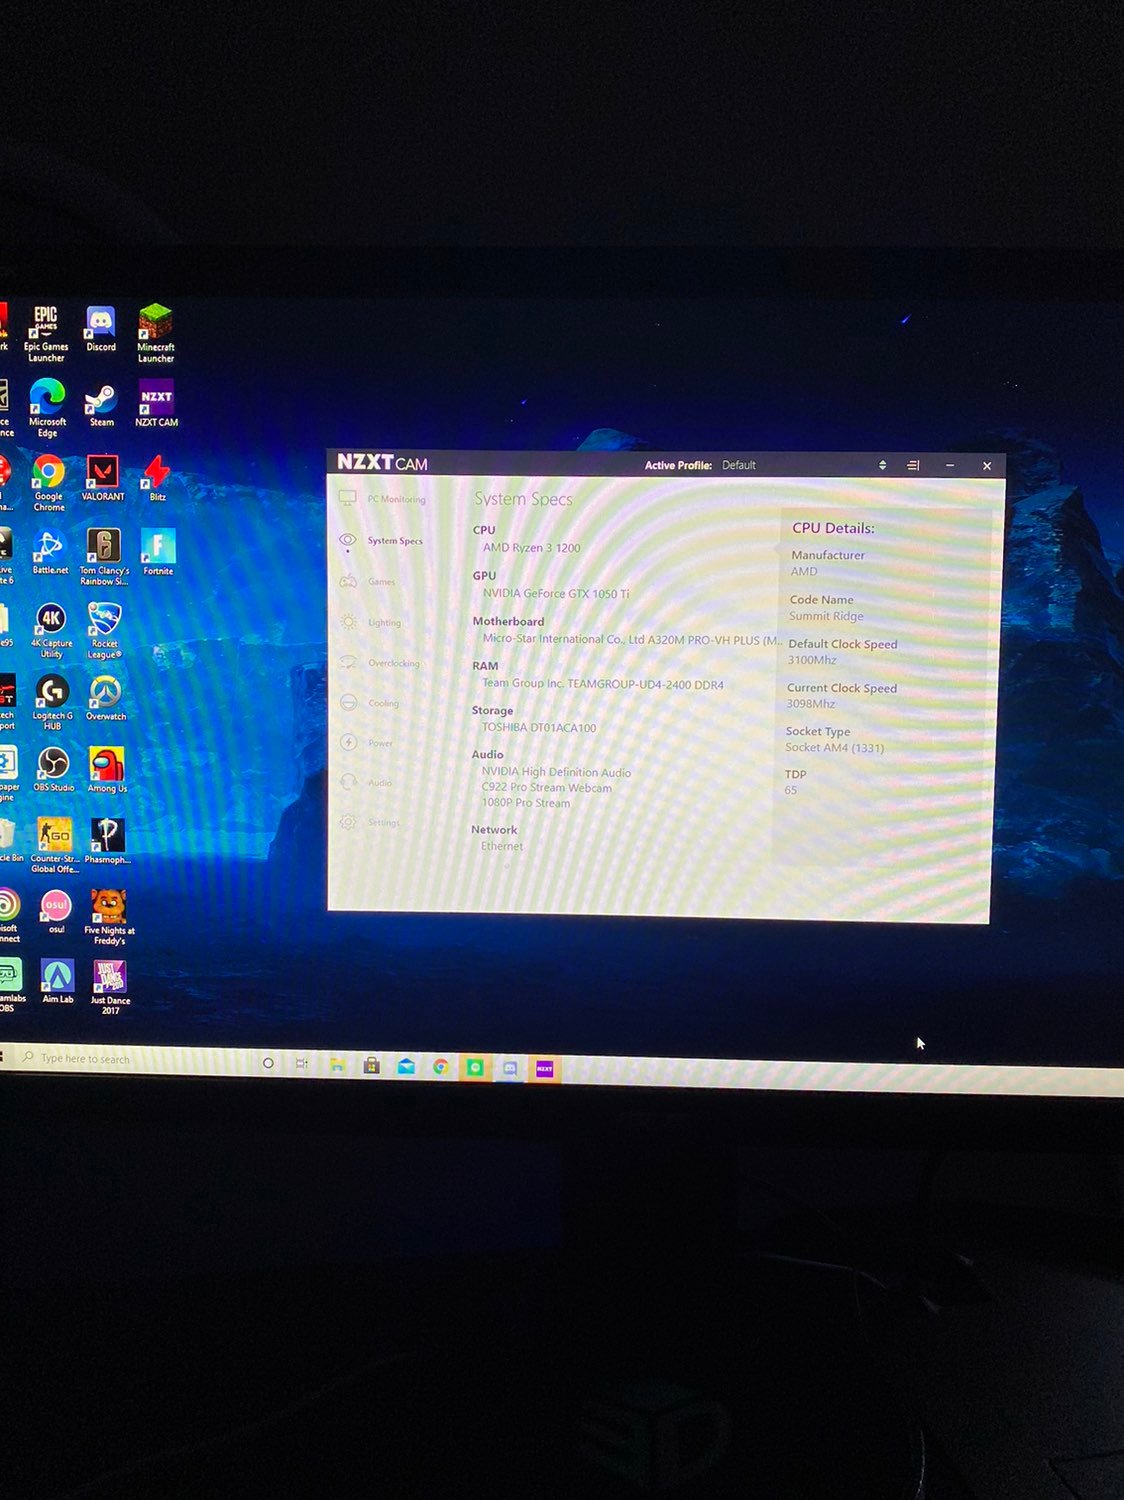The image size is (1124, 1500).
Task: Click the Summit Ridge code name value
Action: (x=826, y=616)
